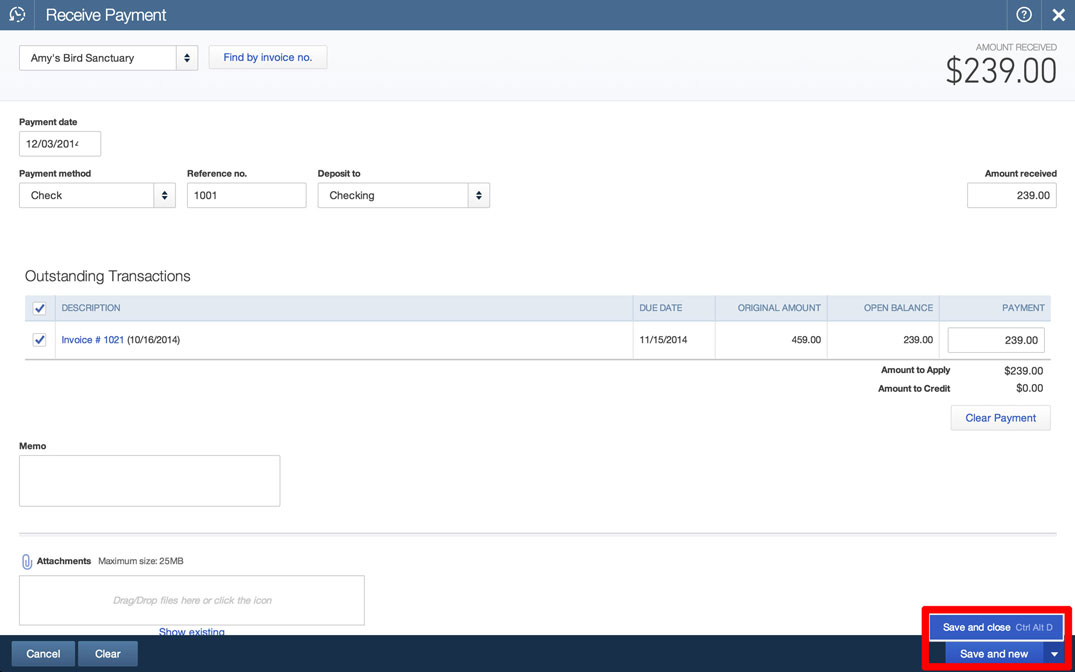Click the Payment date field

pos(60,144)
